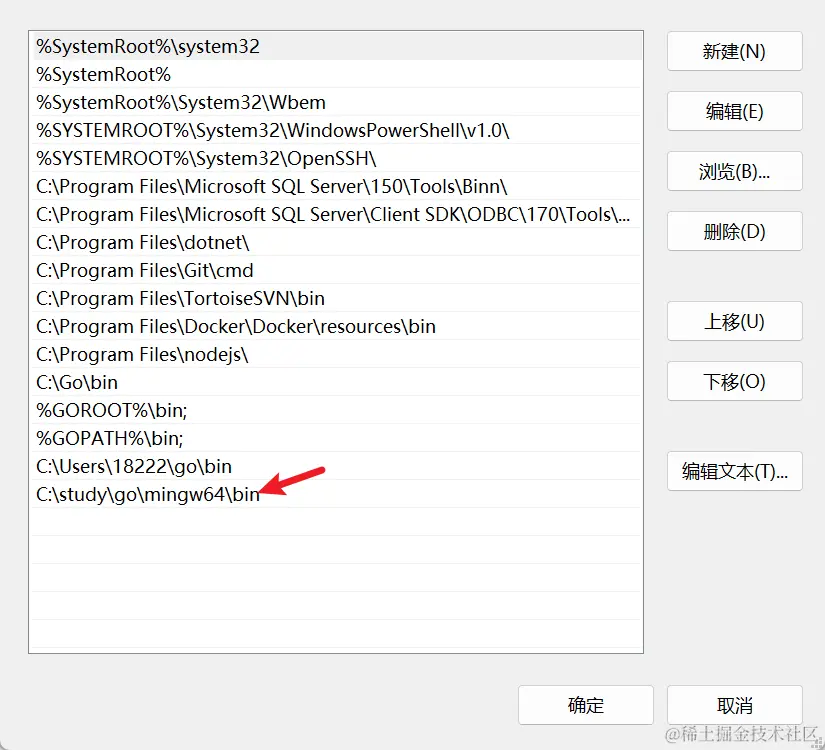Open the 浏览(B)... browse dialog
This screenshot has height=750, width=825.
point(735,171)
